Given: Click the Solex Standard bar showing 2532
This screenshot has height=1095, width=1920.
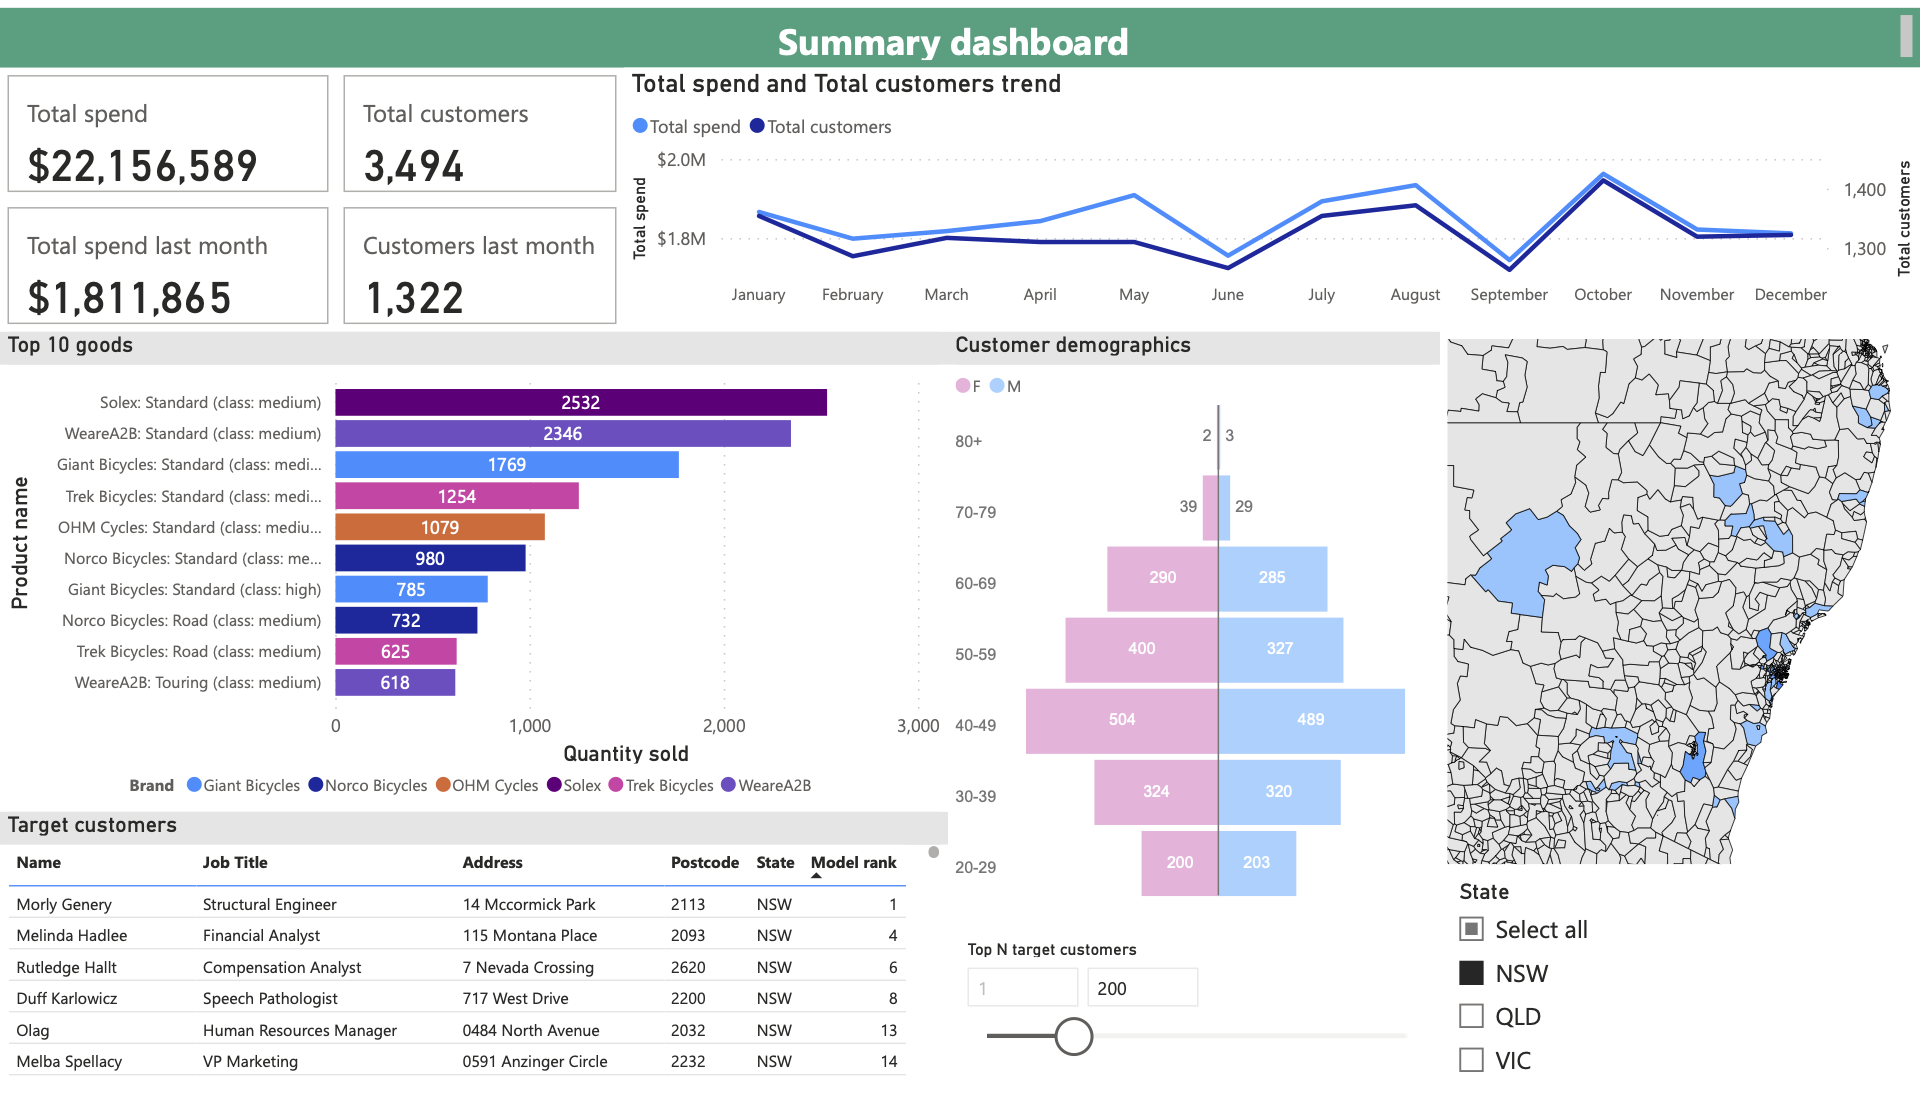Looking at the screenshot, I should point(581,402).
